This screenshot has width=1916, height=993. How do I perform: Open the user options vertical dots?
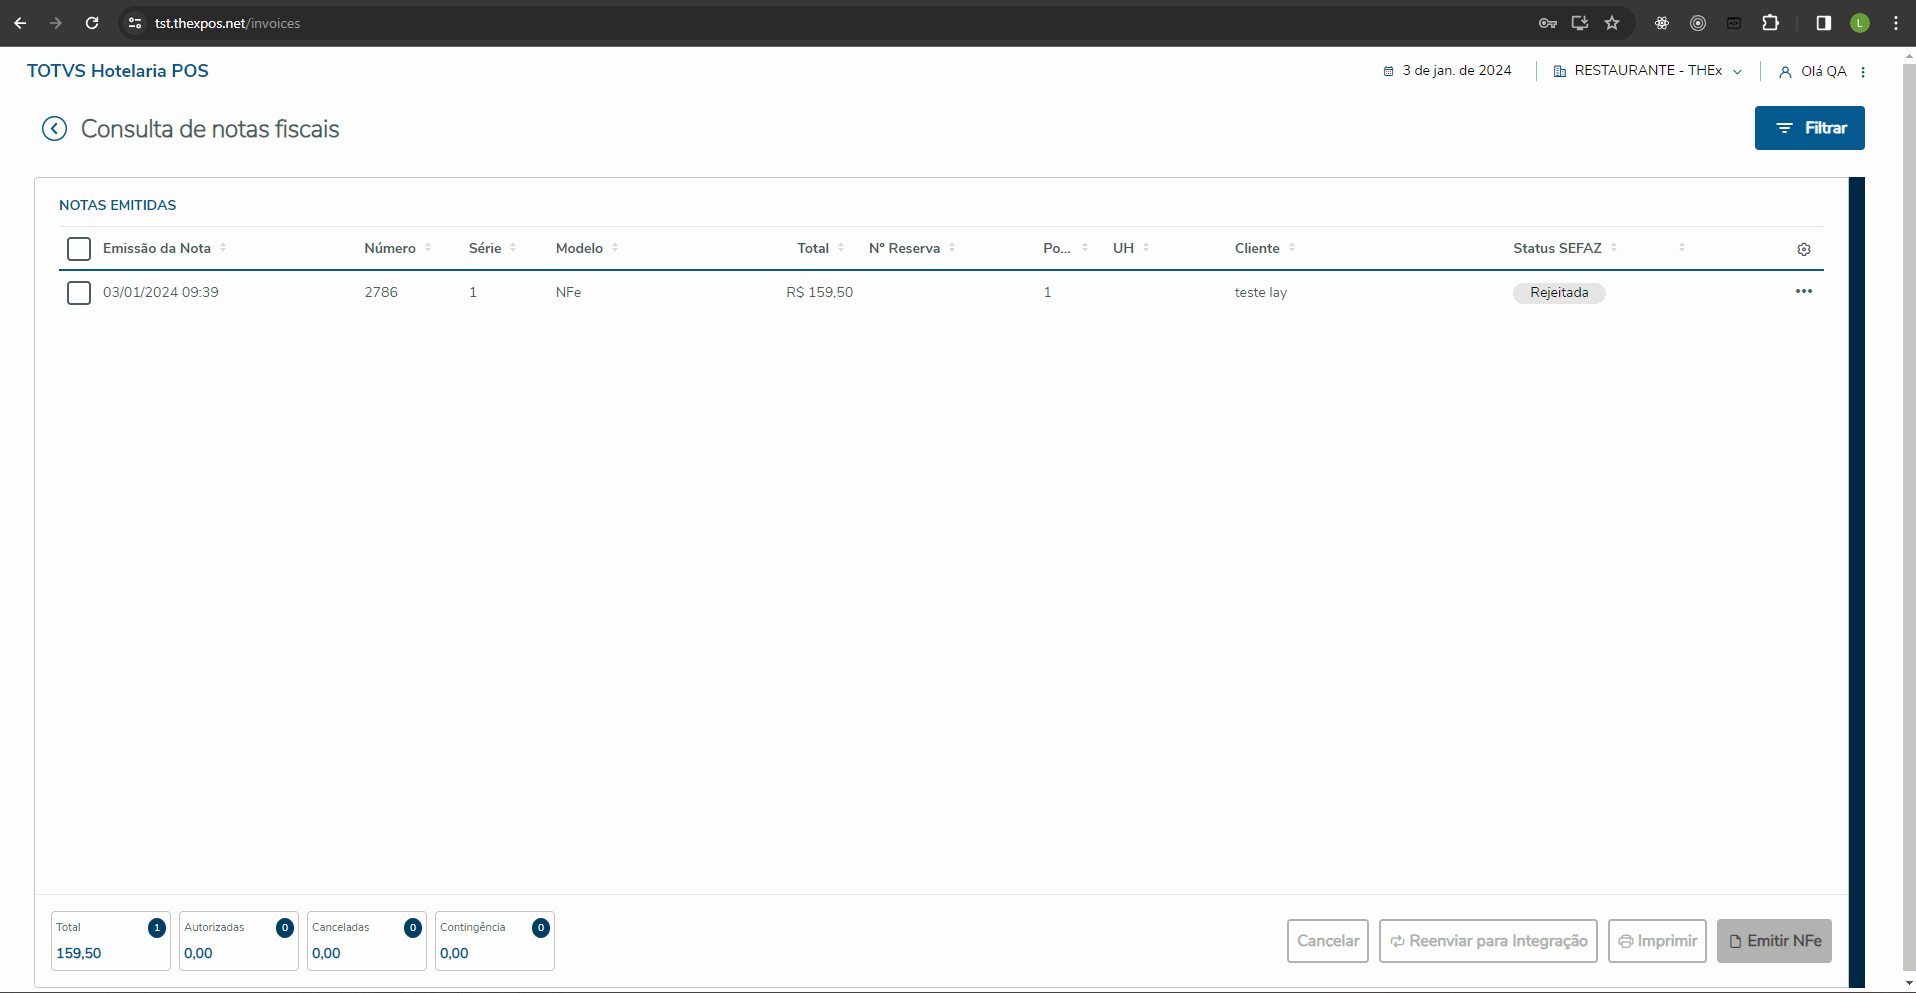click(x=1863, y=72)
